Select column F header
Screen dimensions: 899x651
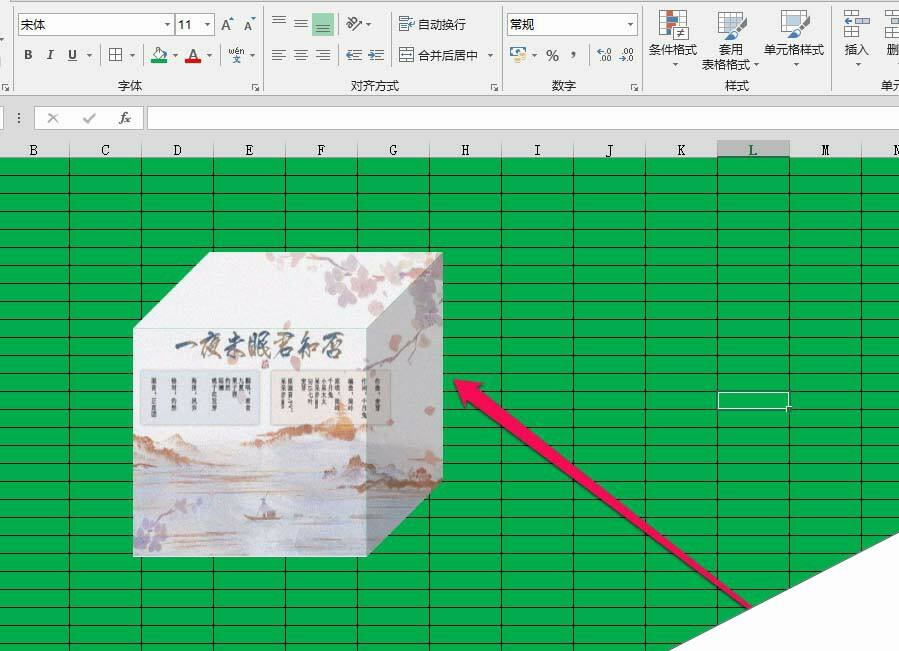321,150
